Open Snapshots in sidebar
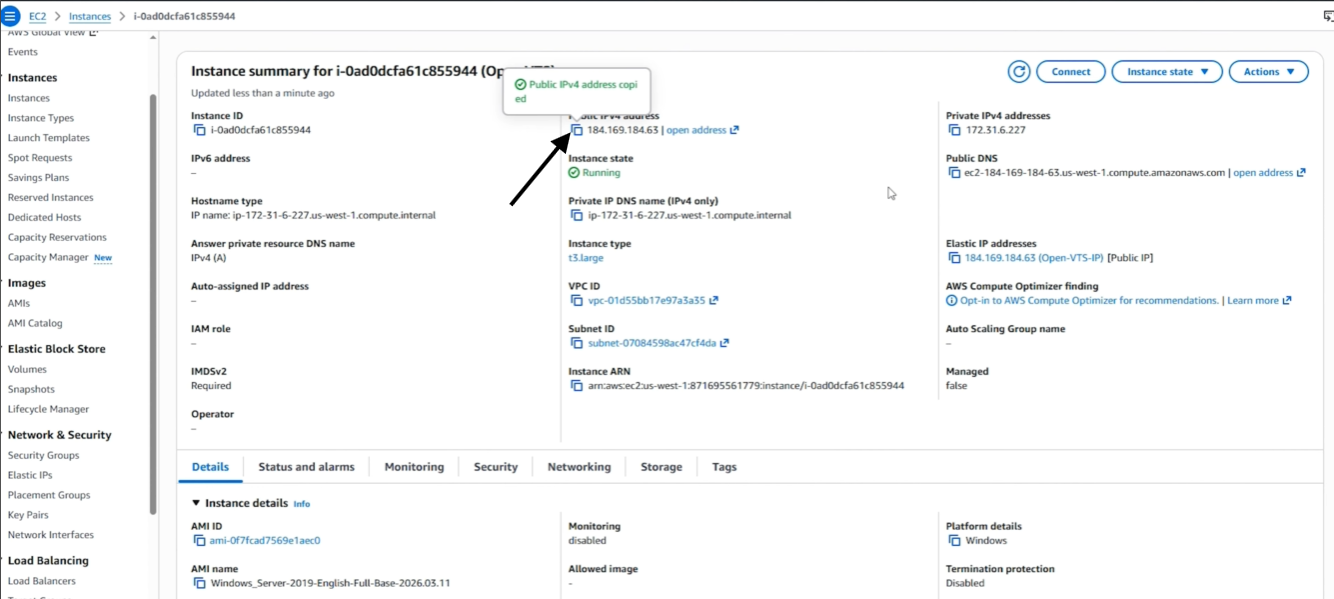Screen dimensions: 1334x599 (31, 389)
